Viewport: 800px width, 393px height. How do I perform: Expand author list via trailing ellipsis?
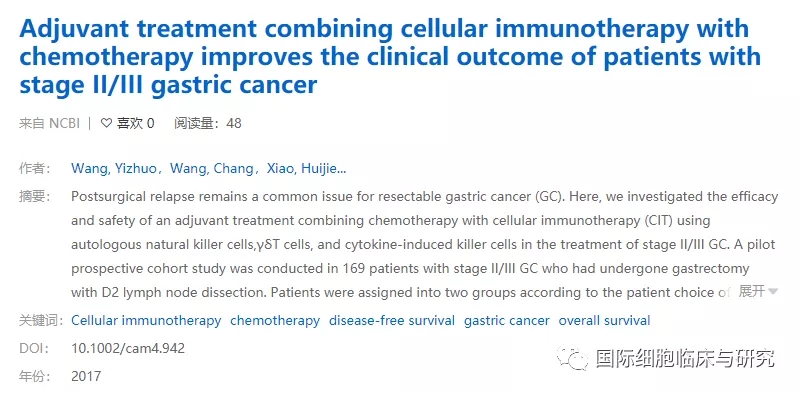[342, 169]
